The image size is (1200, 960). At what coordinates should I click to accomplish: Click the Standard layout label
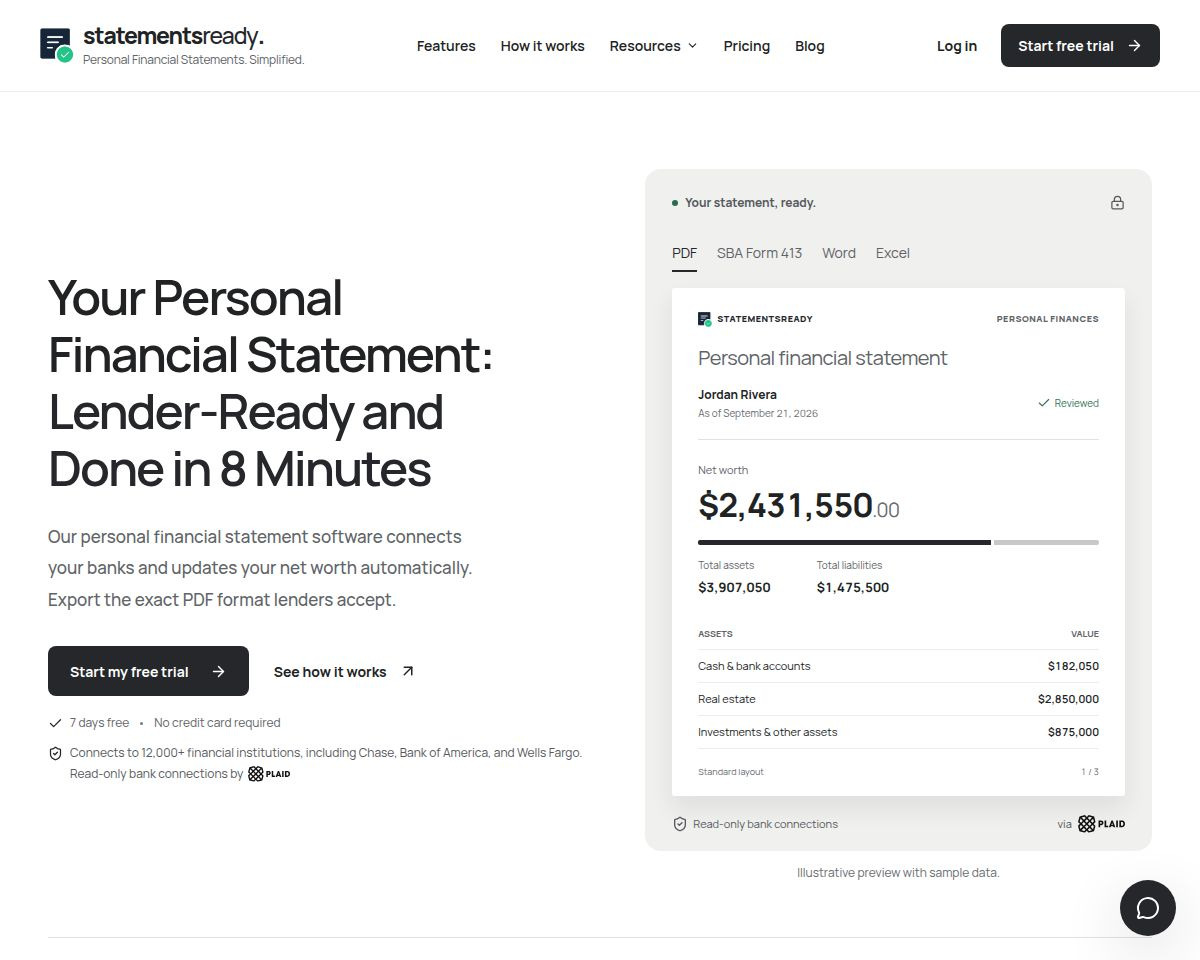pos(731,772)
